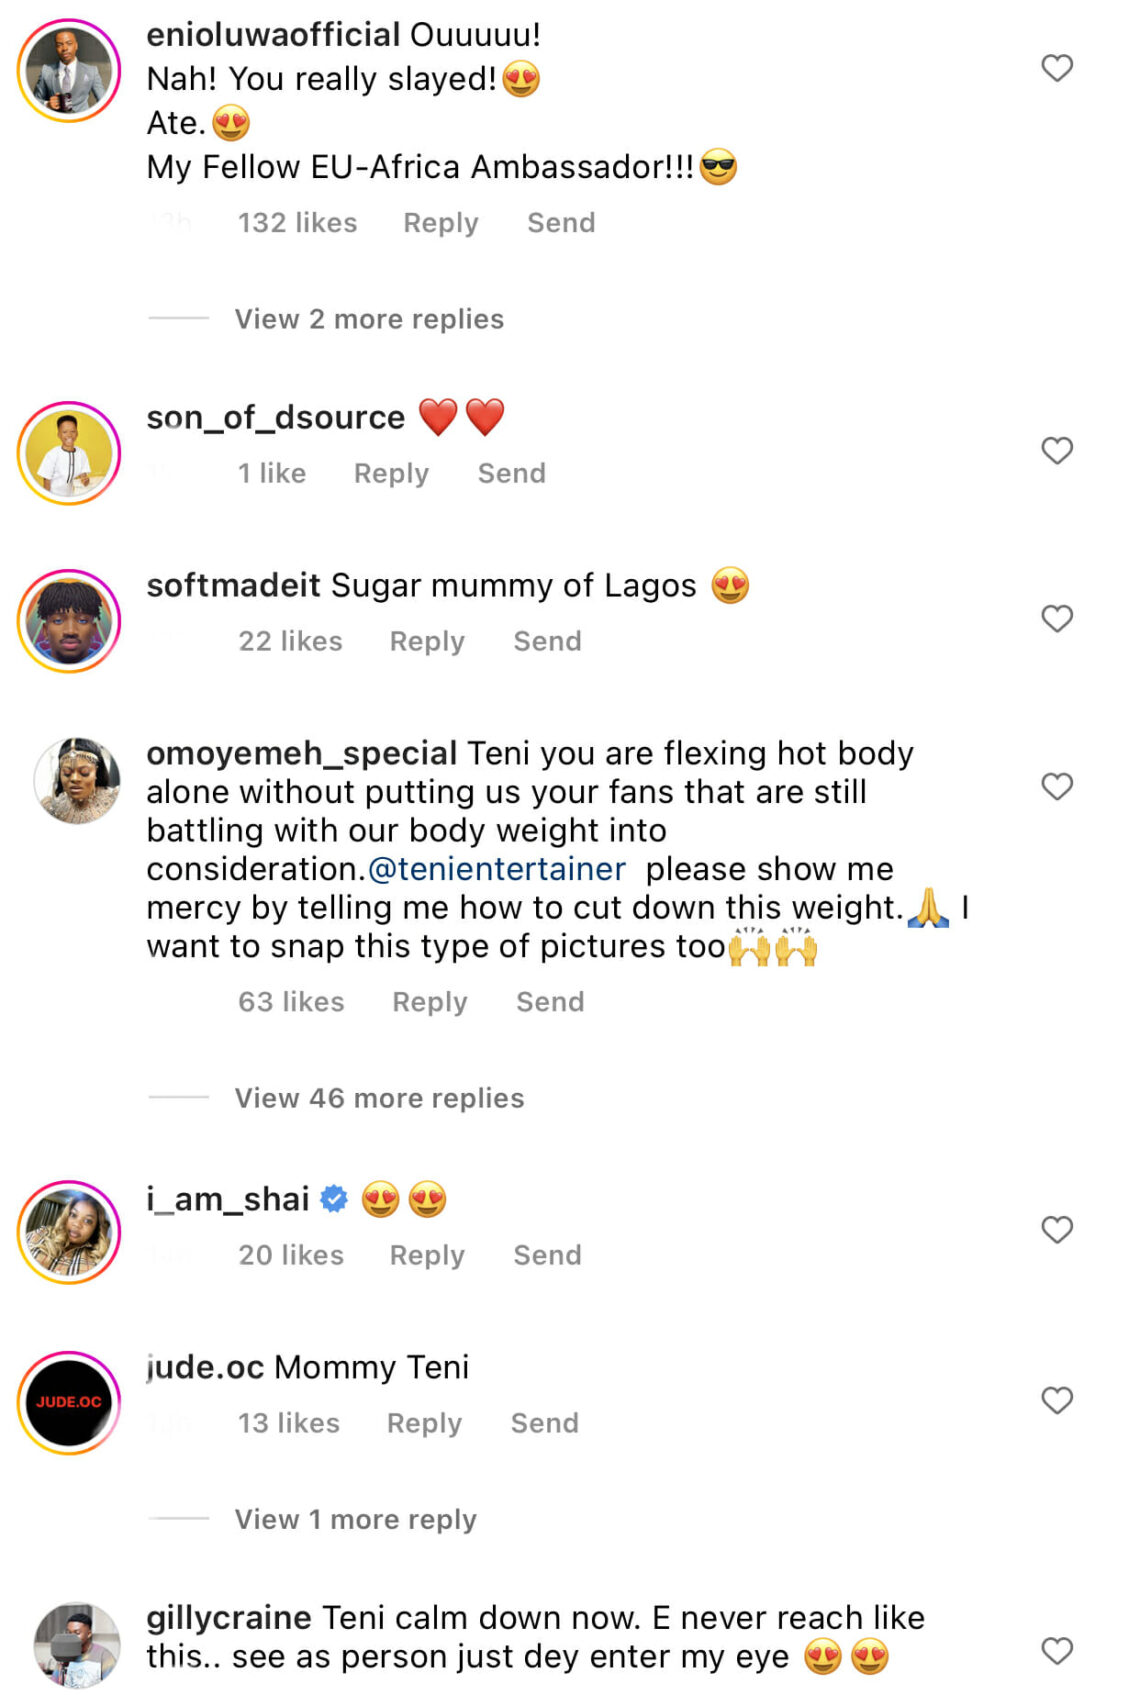Viewport: 1140px width, 1695px height.
Task: Like softmadeit's Sugar mummy comment
Action: (1056, 619)
